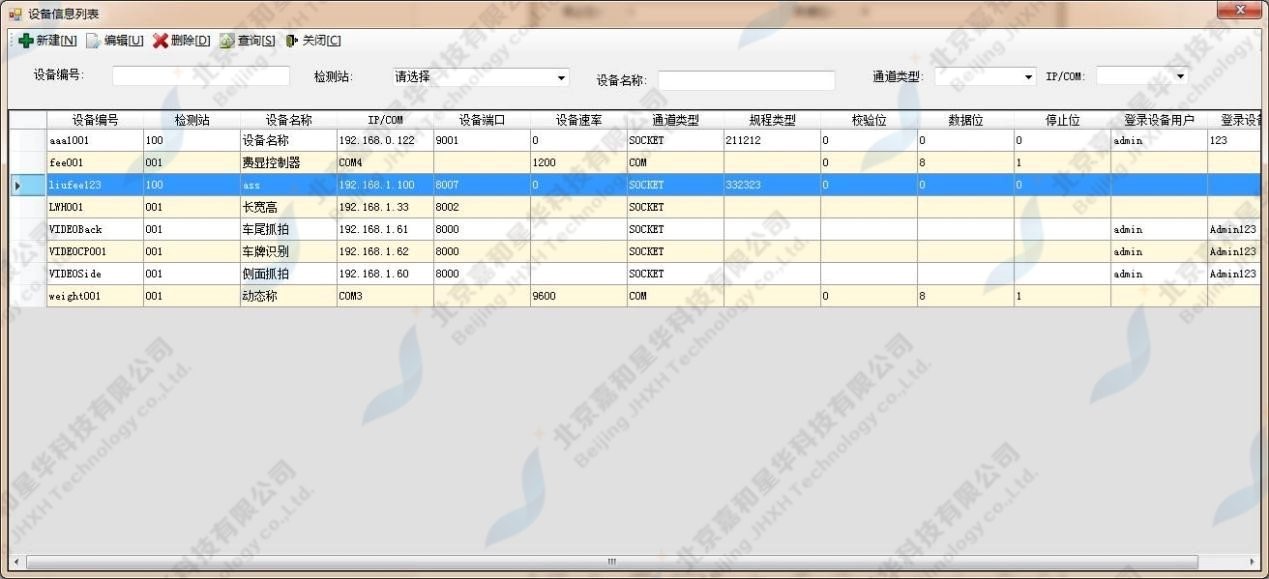This screenshot has height=579, width=1269.
Task: Click the row selector arrow for liufee123
Action: [x=28, y=185]
